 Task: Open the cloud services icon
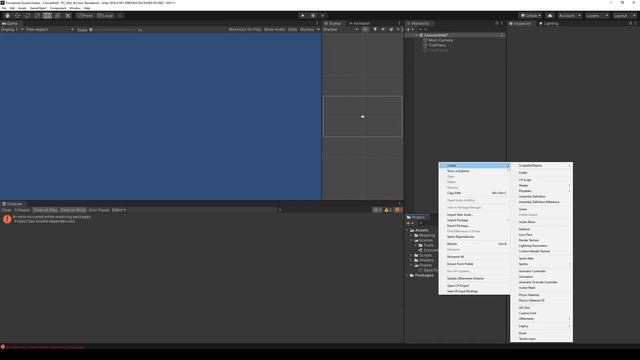(x=550, y=16)
